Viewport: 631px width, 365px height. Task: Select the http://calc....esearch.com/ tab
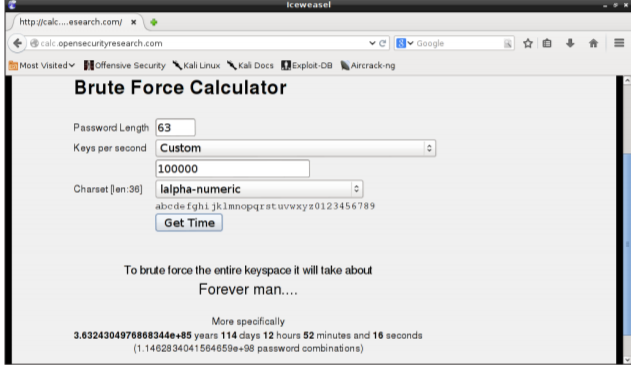[x=71, y=22]
